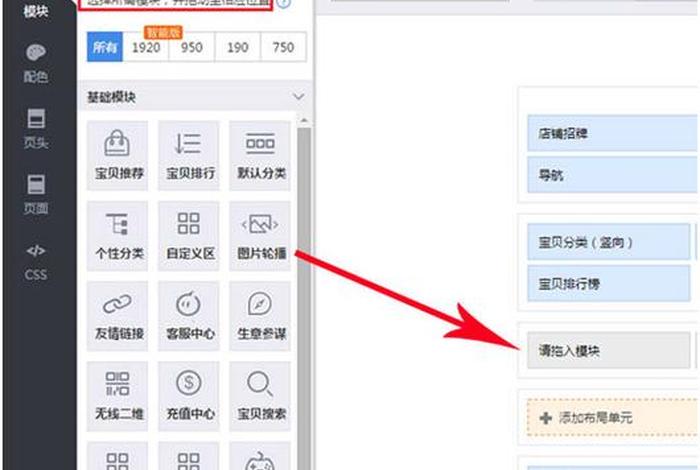This screenshot has width=700, height=470.
Task: Click the module list scroll up arrow
Action: point(304,121)
